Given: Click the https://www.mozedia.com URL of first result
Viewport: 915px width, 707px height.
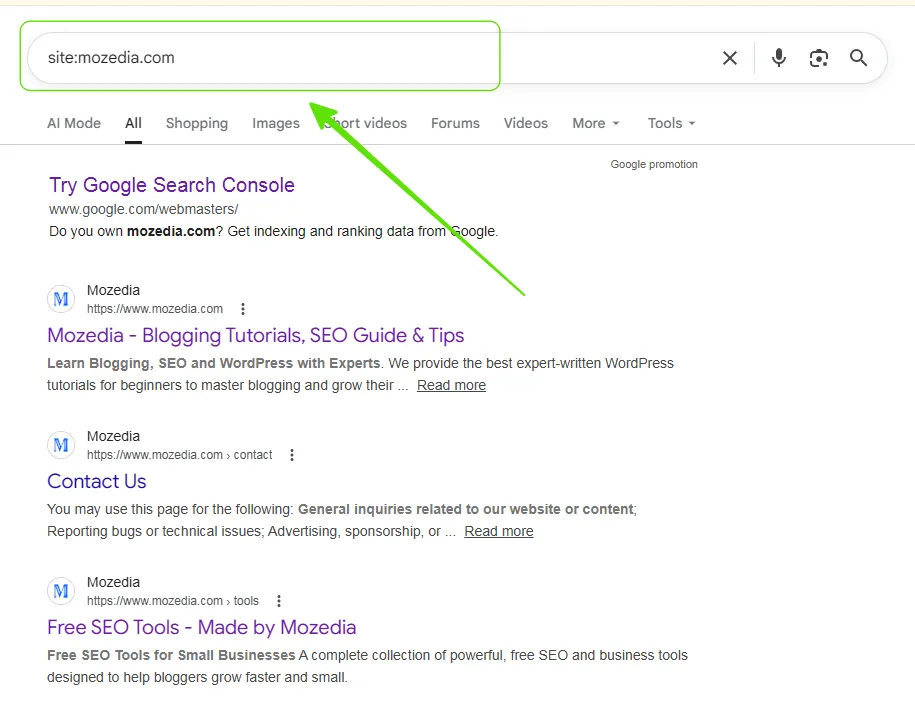Looking at the screenshot, I should pos(155,309).
